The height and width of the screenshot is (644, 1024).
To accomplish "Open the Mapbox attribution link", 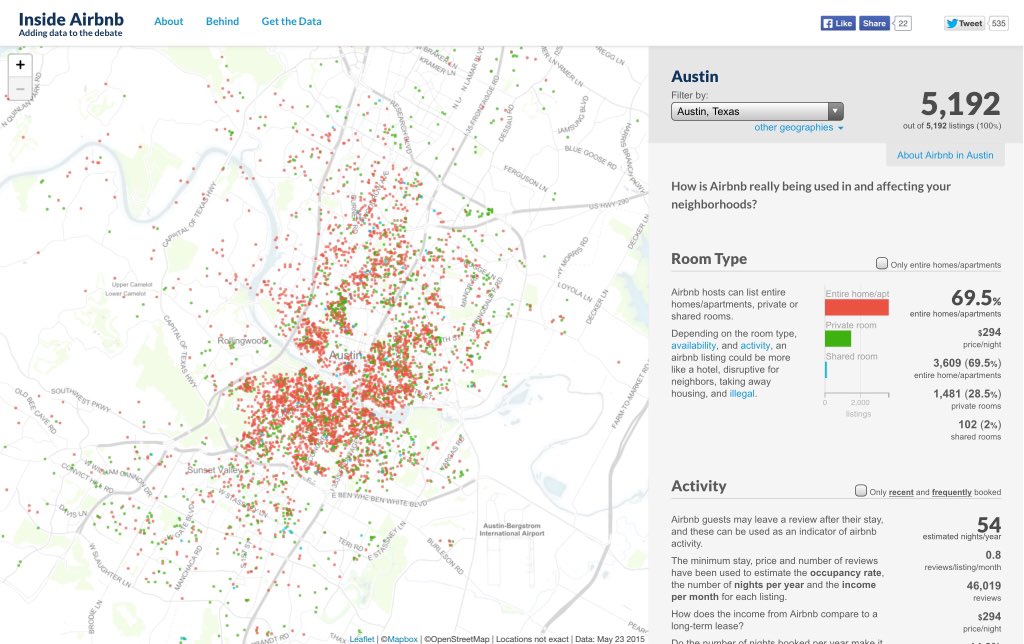I will (402, 639).
